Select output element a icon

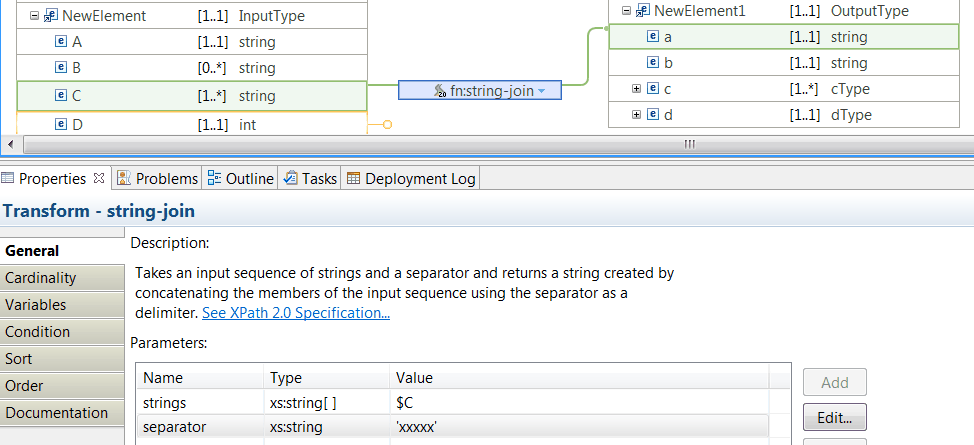click(x=653, y=37)
